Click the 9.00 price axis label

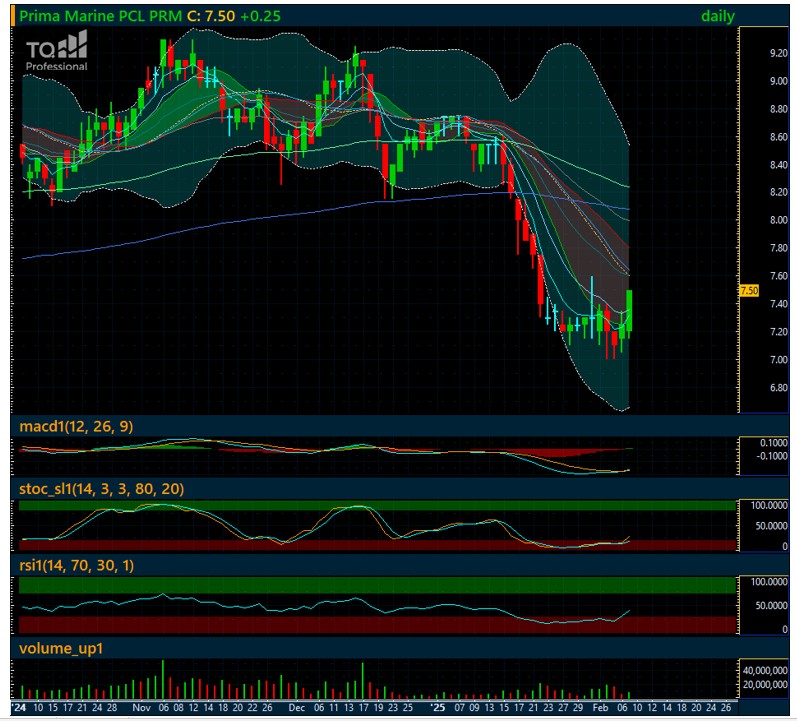tap(778, 81)
